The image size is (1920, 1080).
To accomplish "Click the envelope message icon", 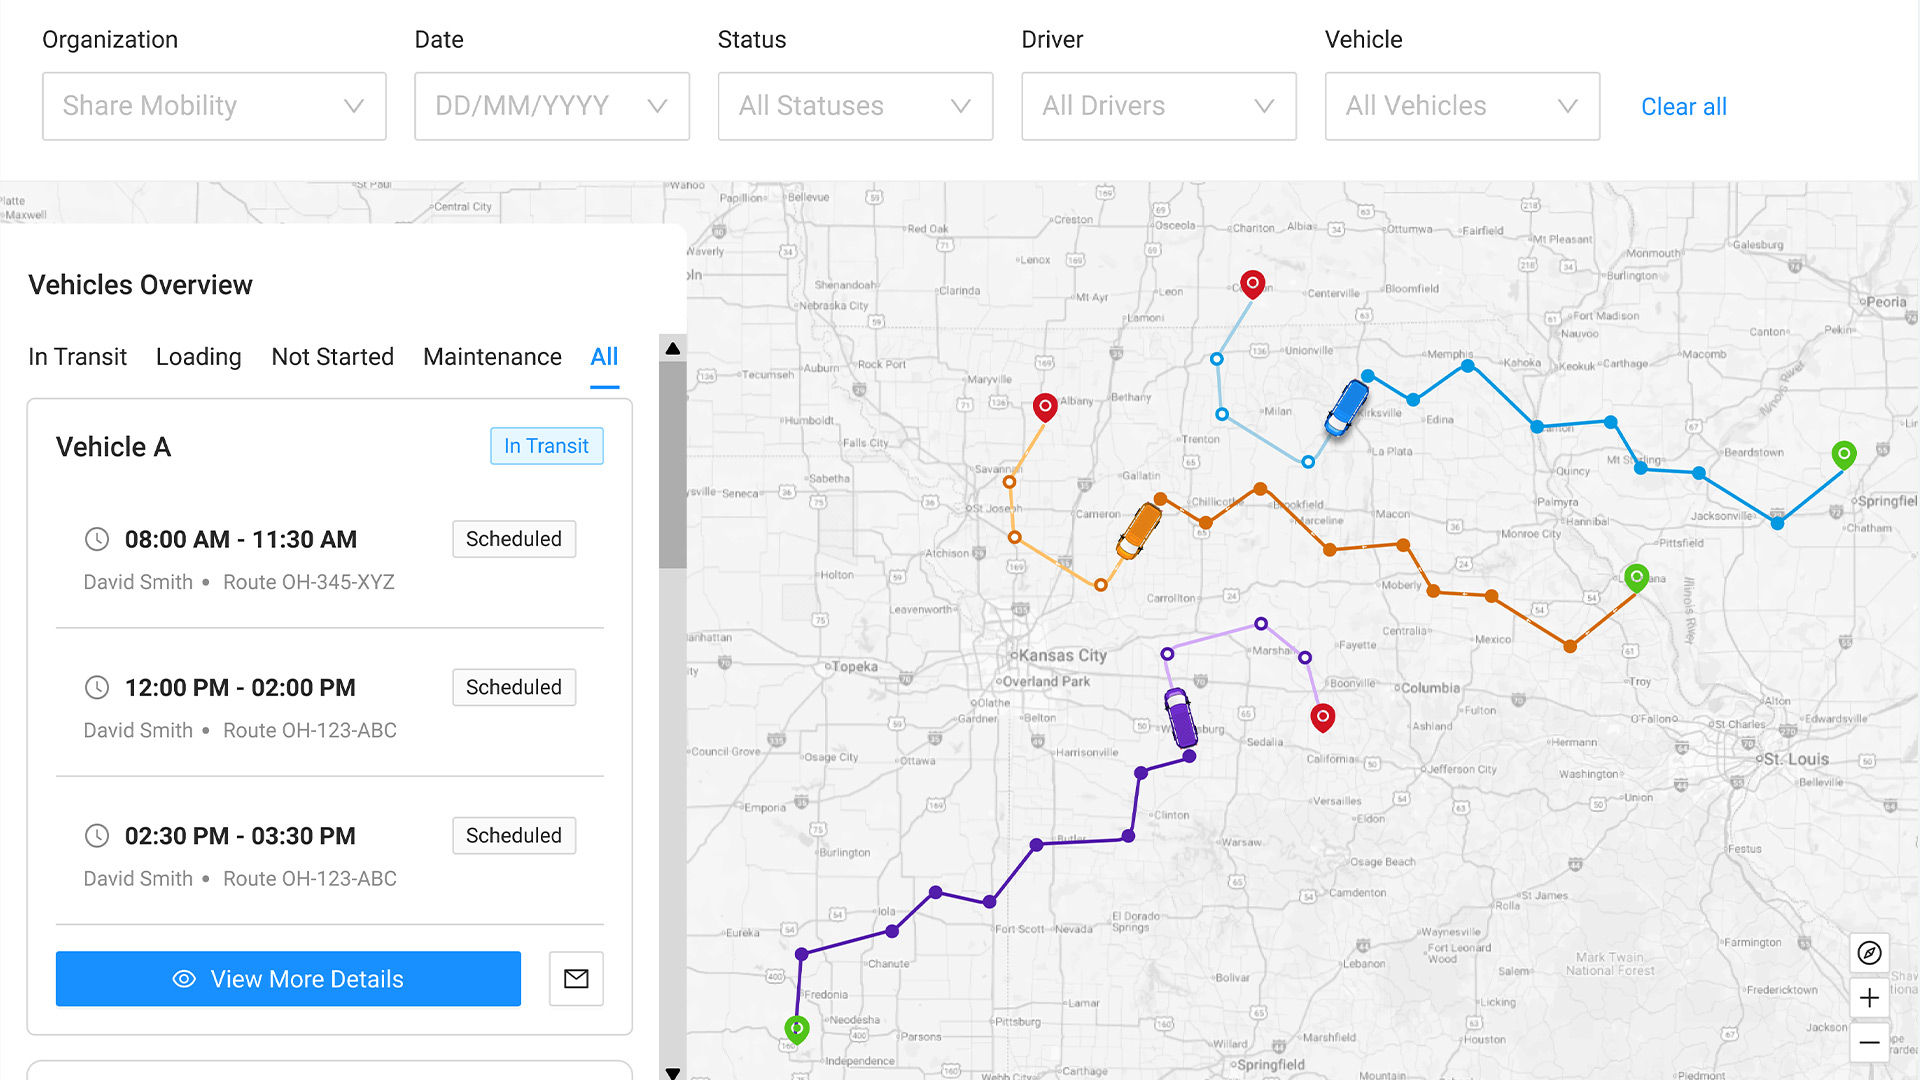I will click(x=576, y=978).
